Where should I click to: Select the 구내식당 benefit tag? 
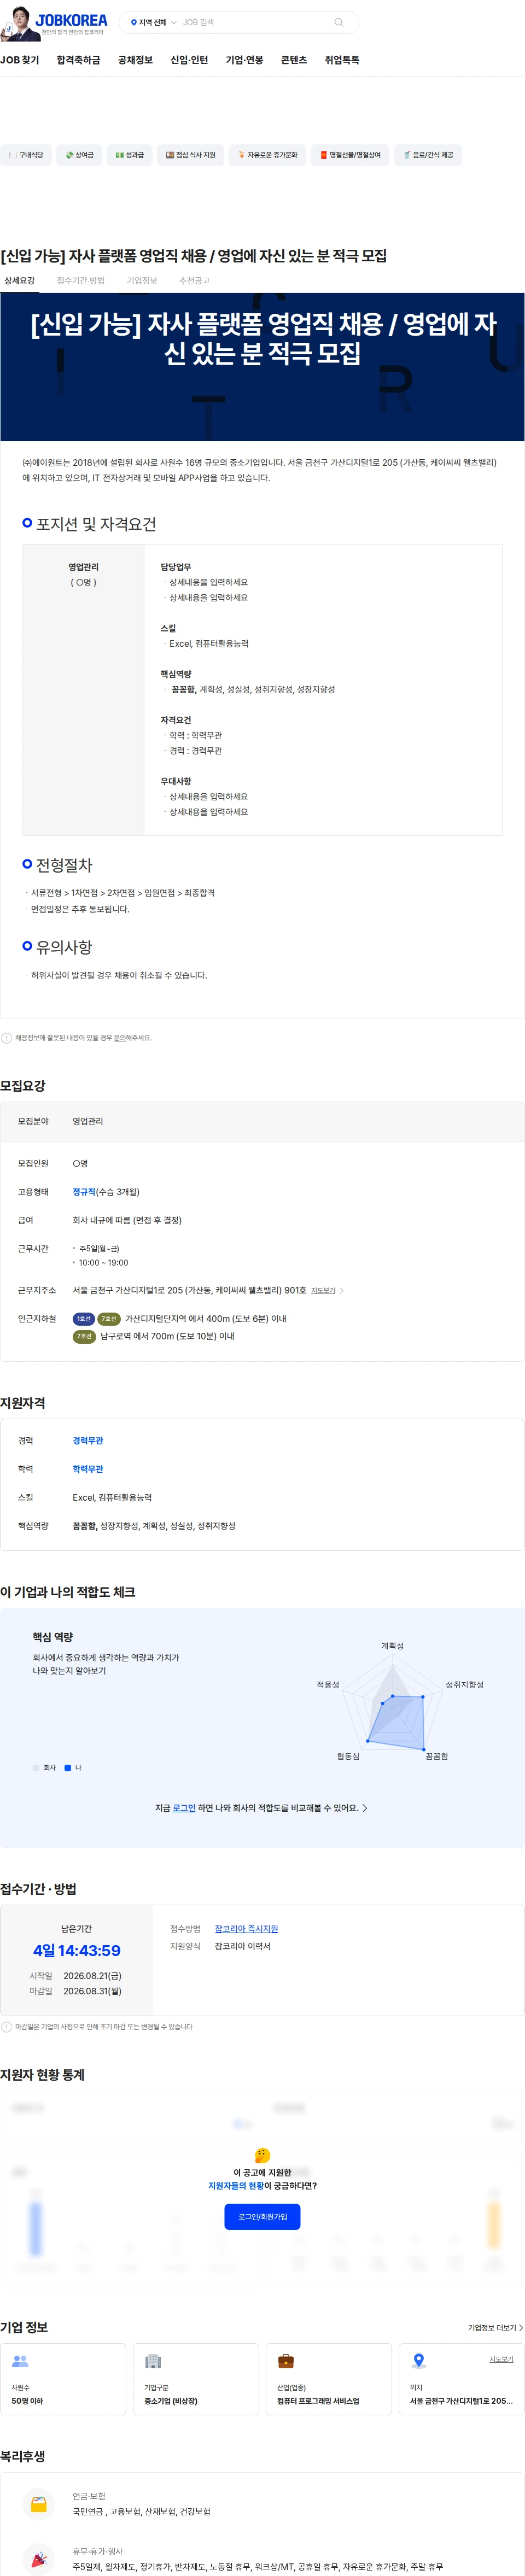(x=26, y=155)
